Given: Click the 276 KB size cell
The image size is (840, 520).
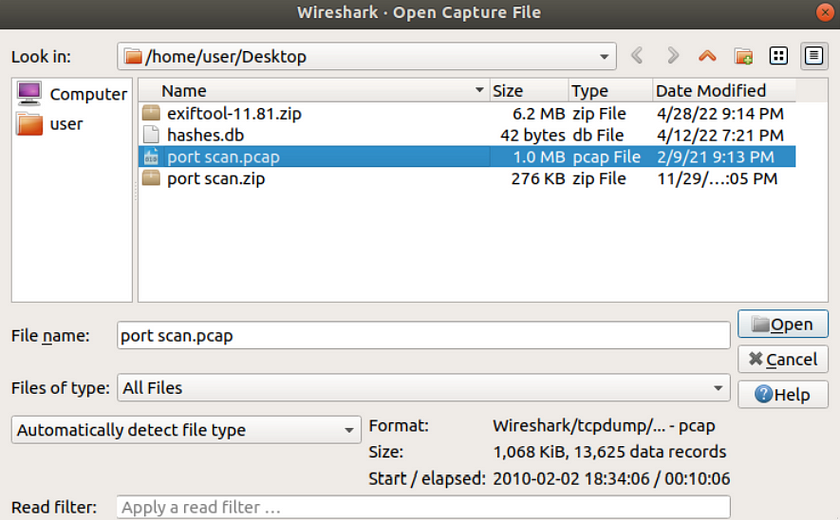Looking at the screenshot, I should pyautogui.click(x=538, y=178).
